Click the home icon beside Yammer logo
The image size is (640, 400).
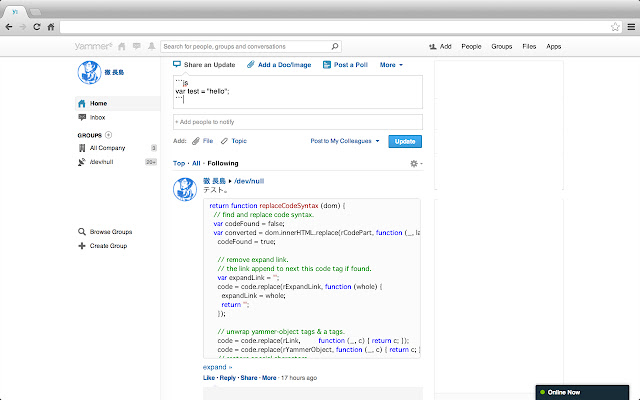pyautogui.click(x=122, y=47)
